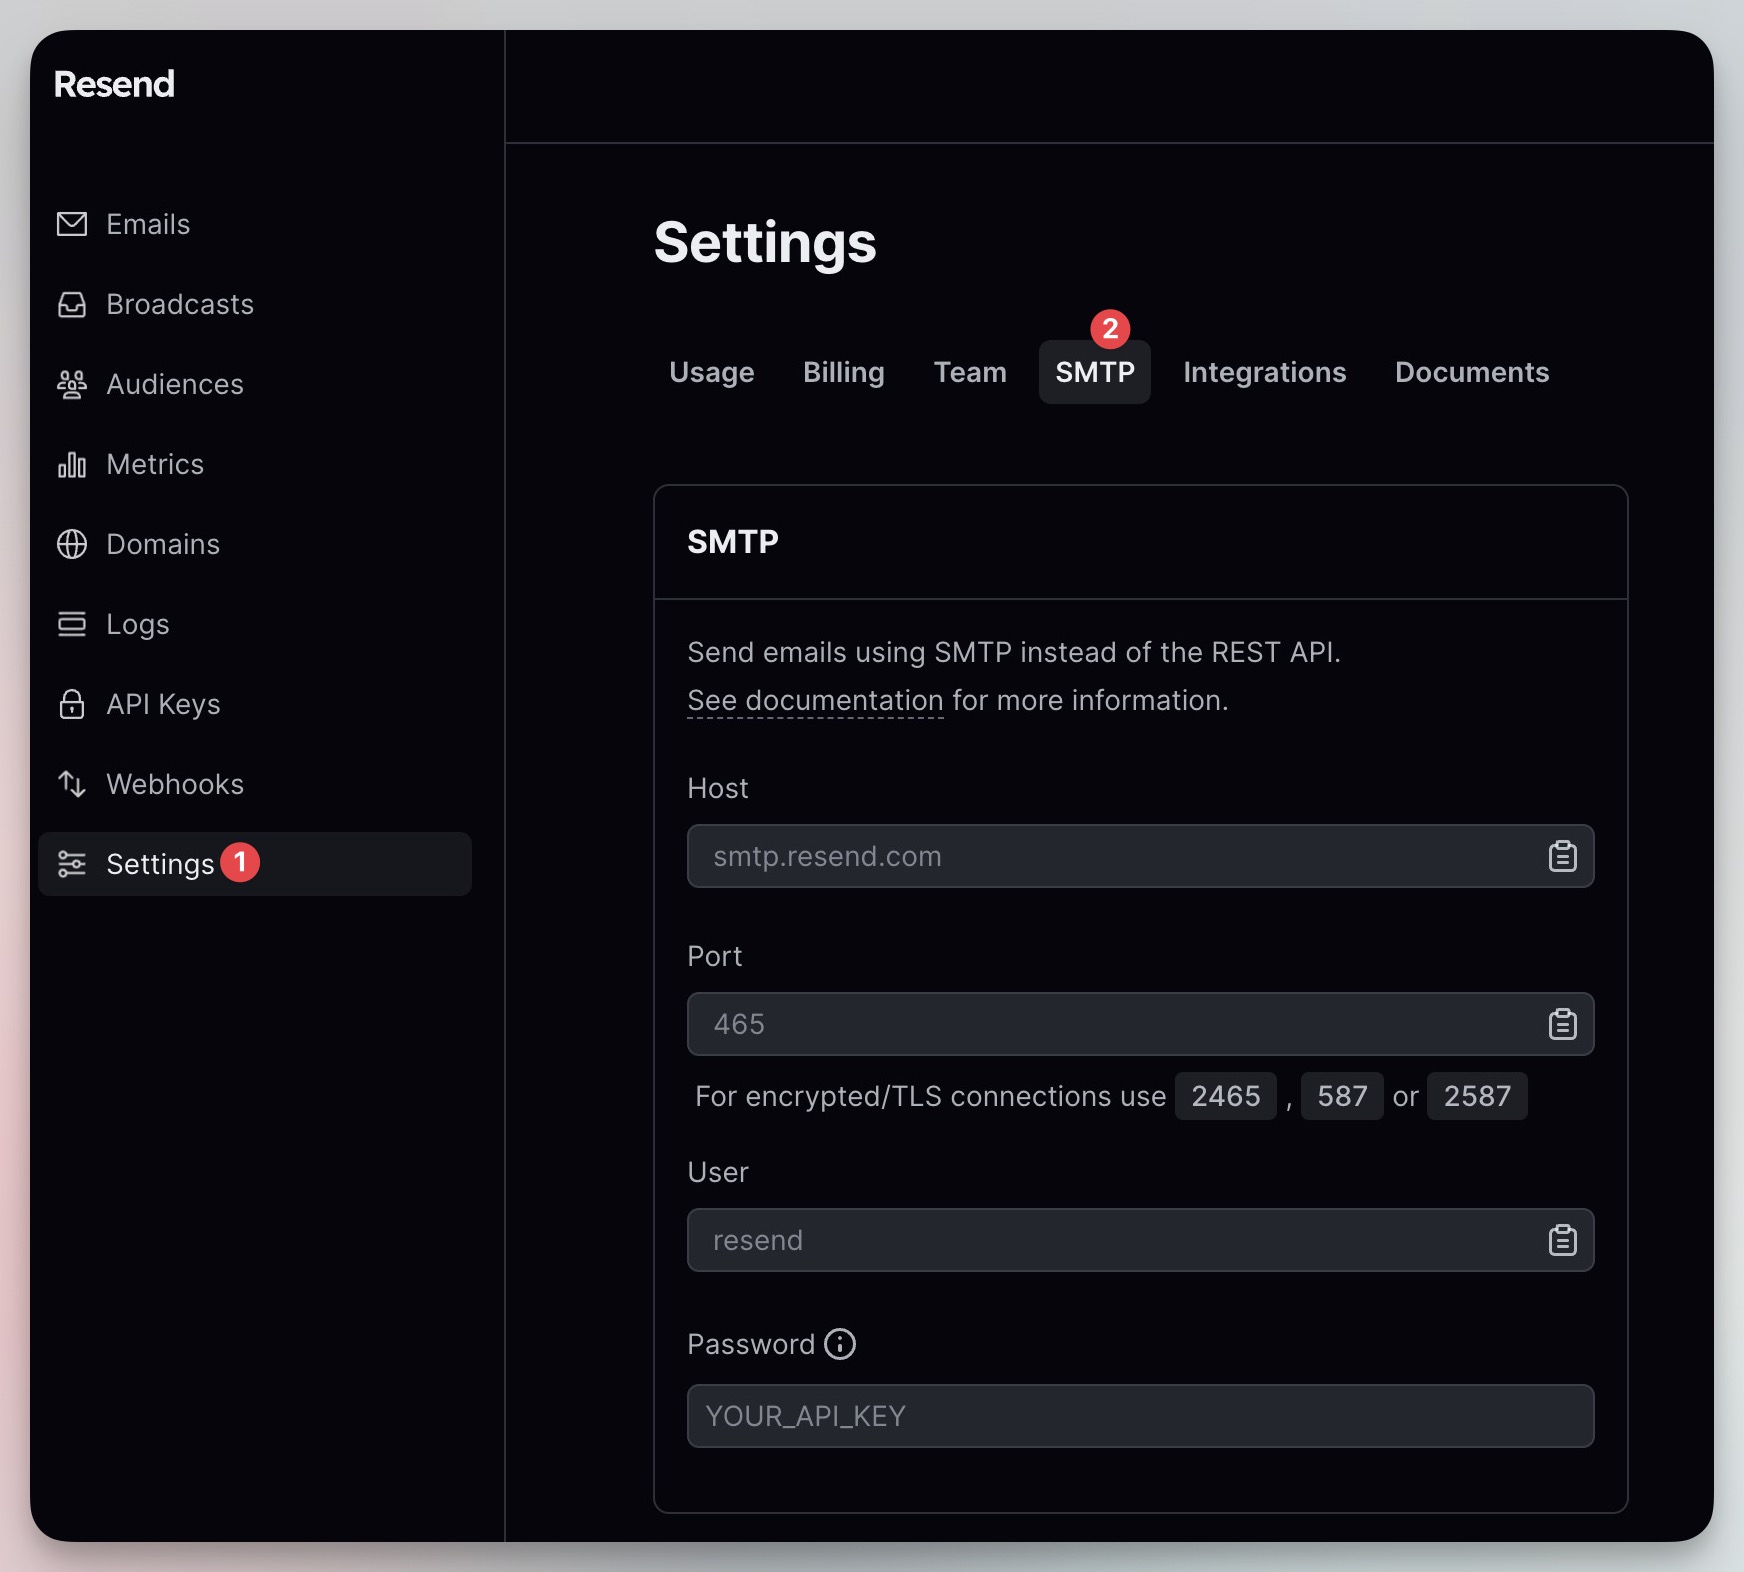1744x1572 pixels.
Task: Click the User label
Action: 718,1172
